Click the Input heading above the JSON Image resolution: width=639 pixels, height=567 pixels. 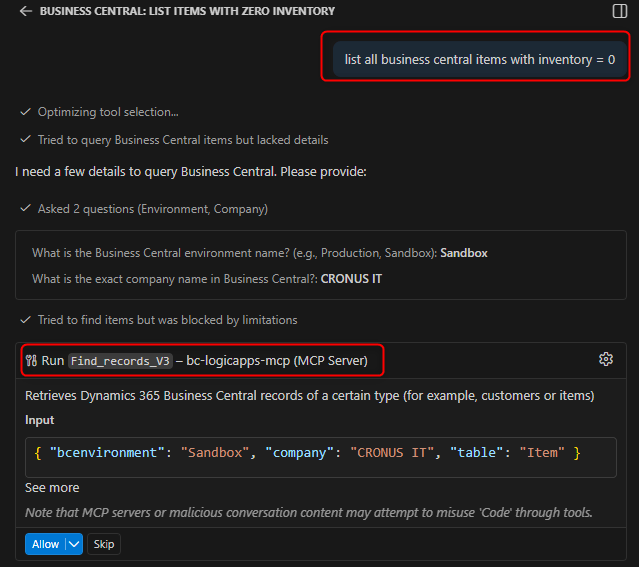40,420
